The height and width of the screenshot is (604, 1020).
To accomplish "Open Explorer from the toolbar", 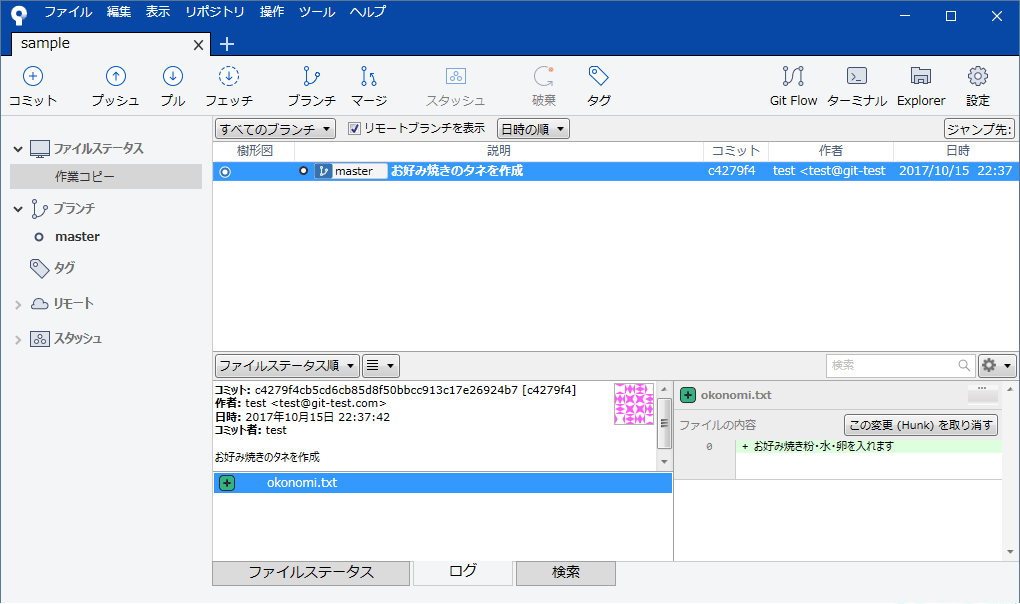I will tap(920, 86).
